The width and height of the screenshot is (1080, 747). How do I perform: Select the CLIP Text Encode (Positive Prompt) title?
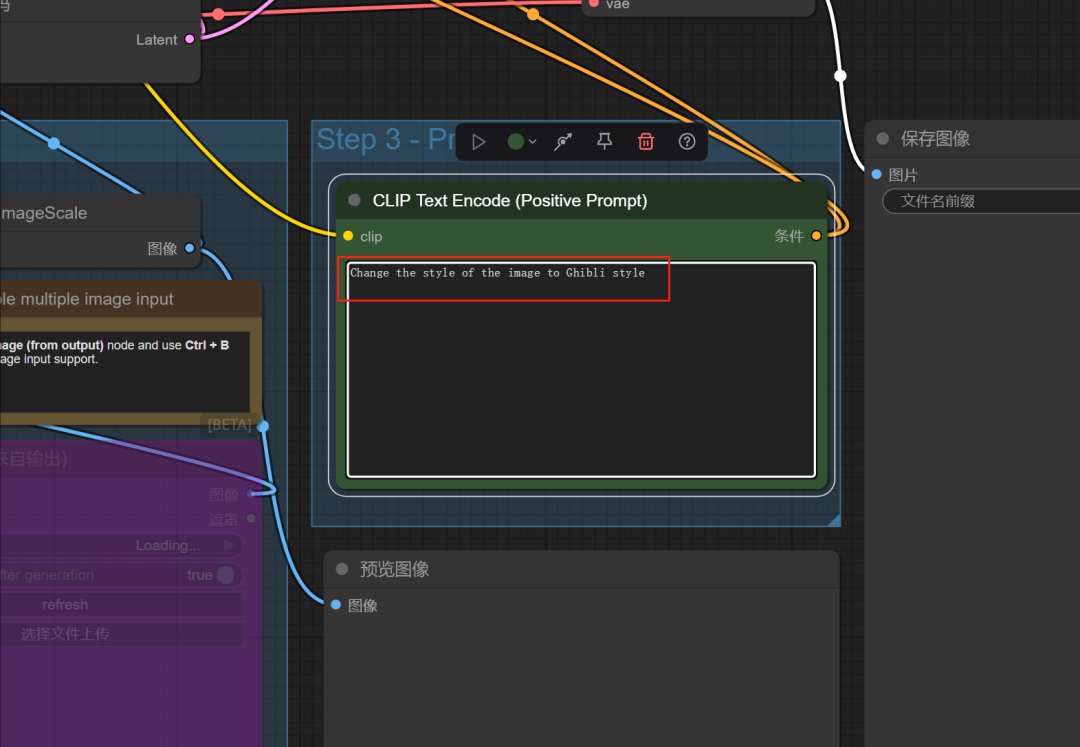click(510, 200)
